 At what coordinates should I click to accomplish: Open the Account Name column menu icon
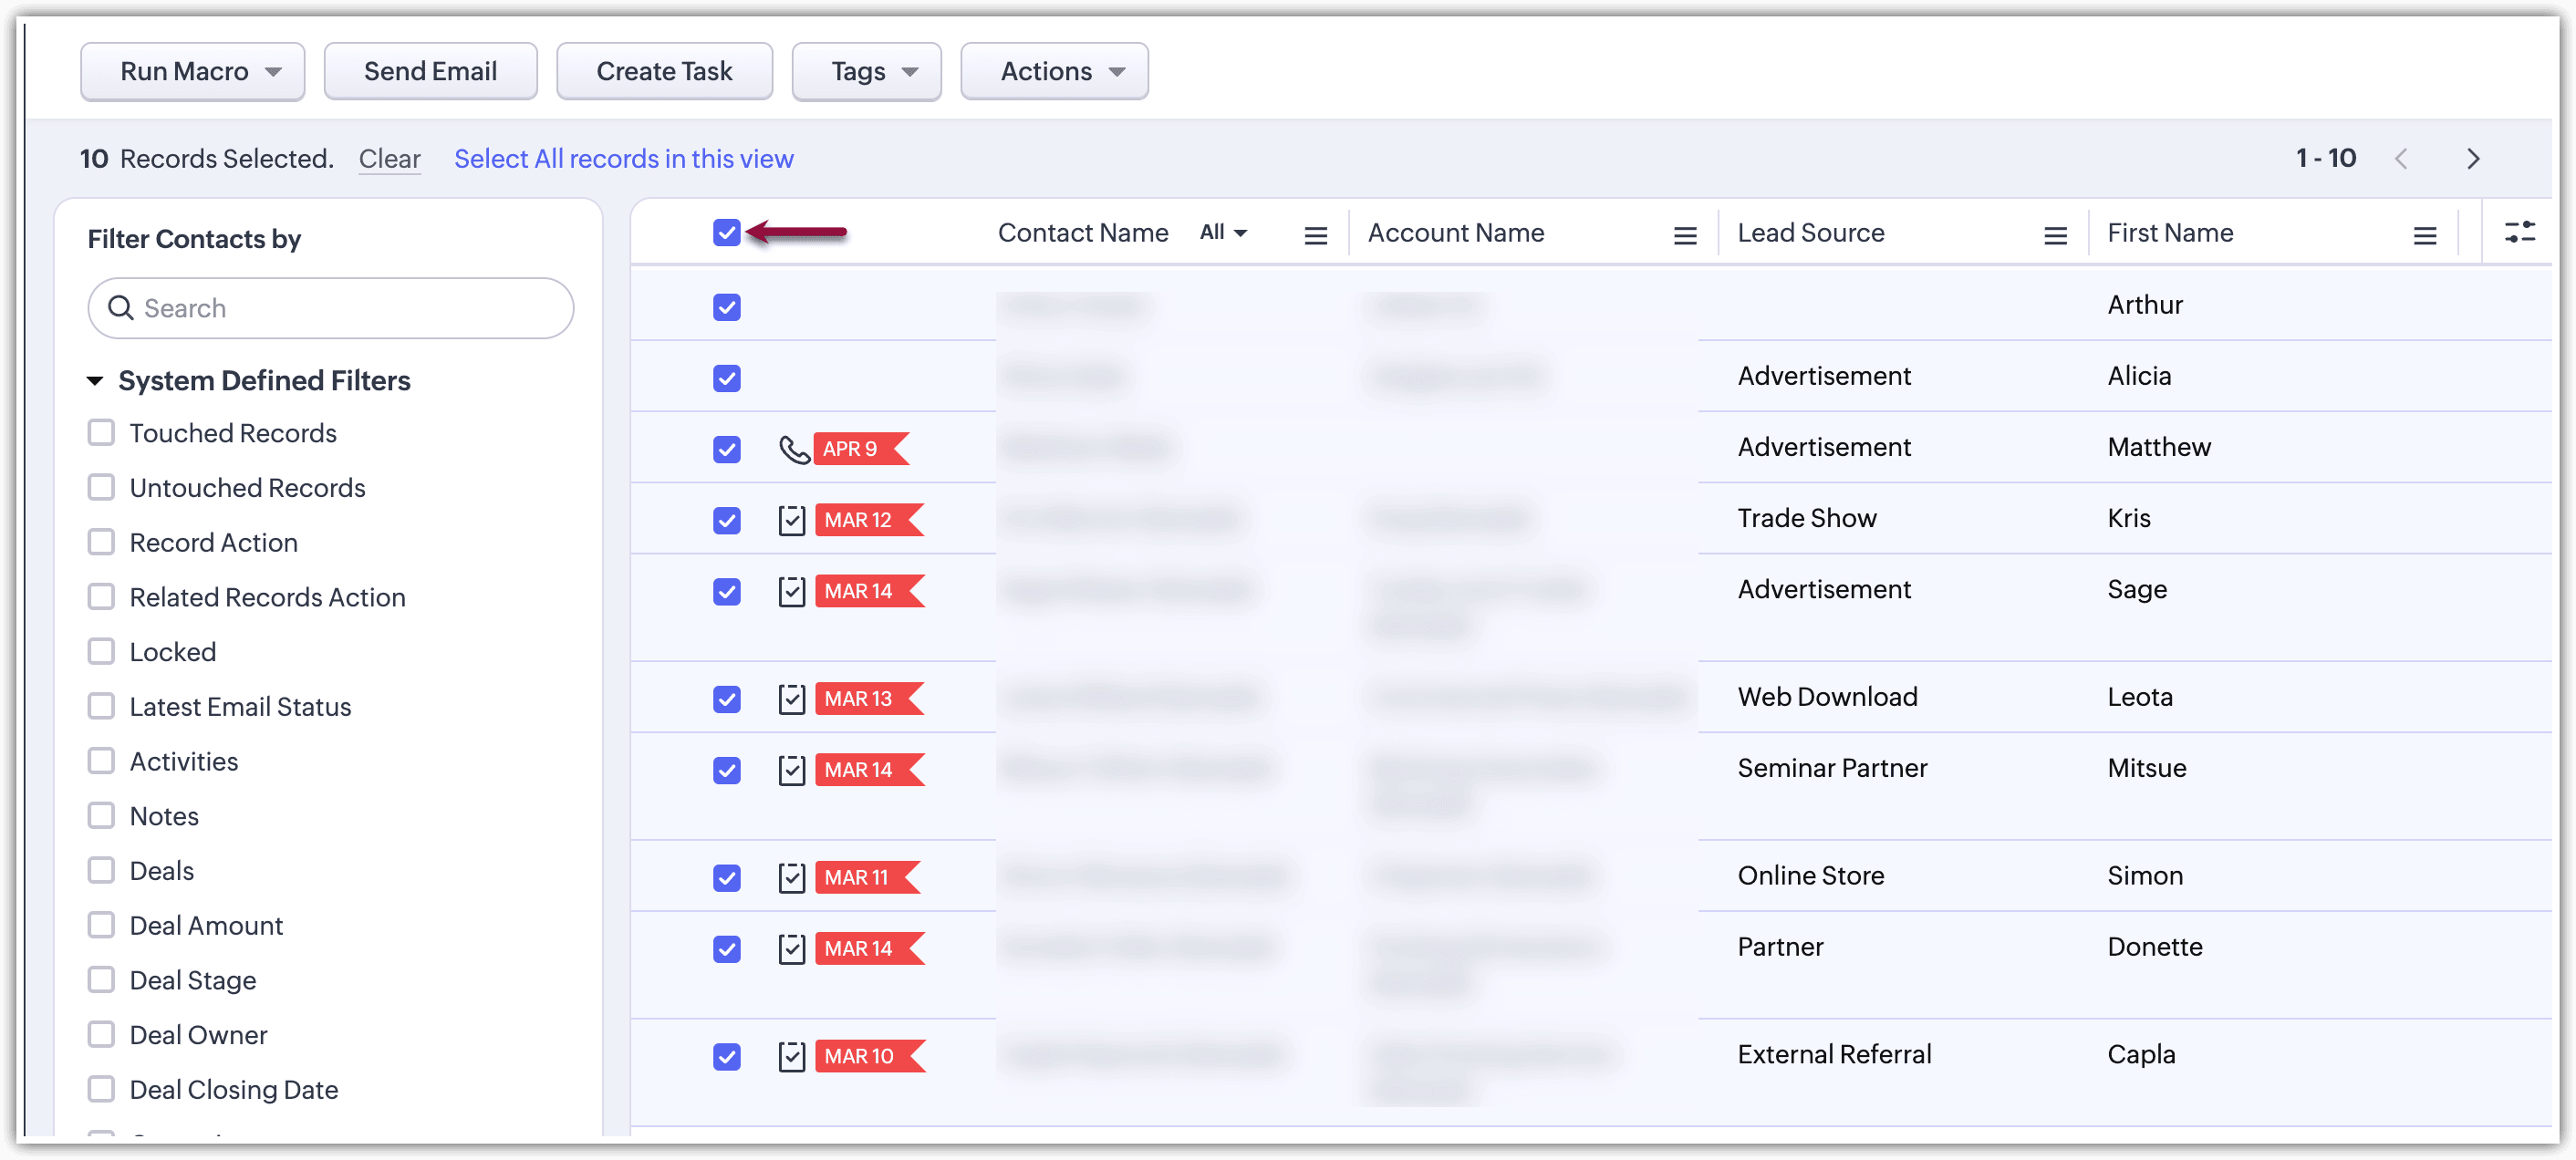click(1684, 235)
